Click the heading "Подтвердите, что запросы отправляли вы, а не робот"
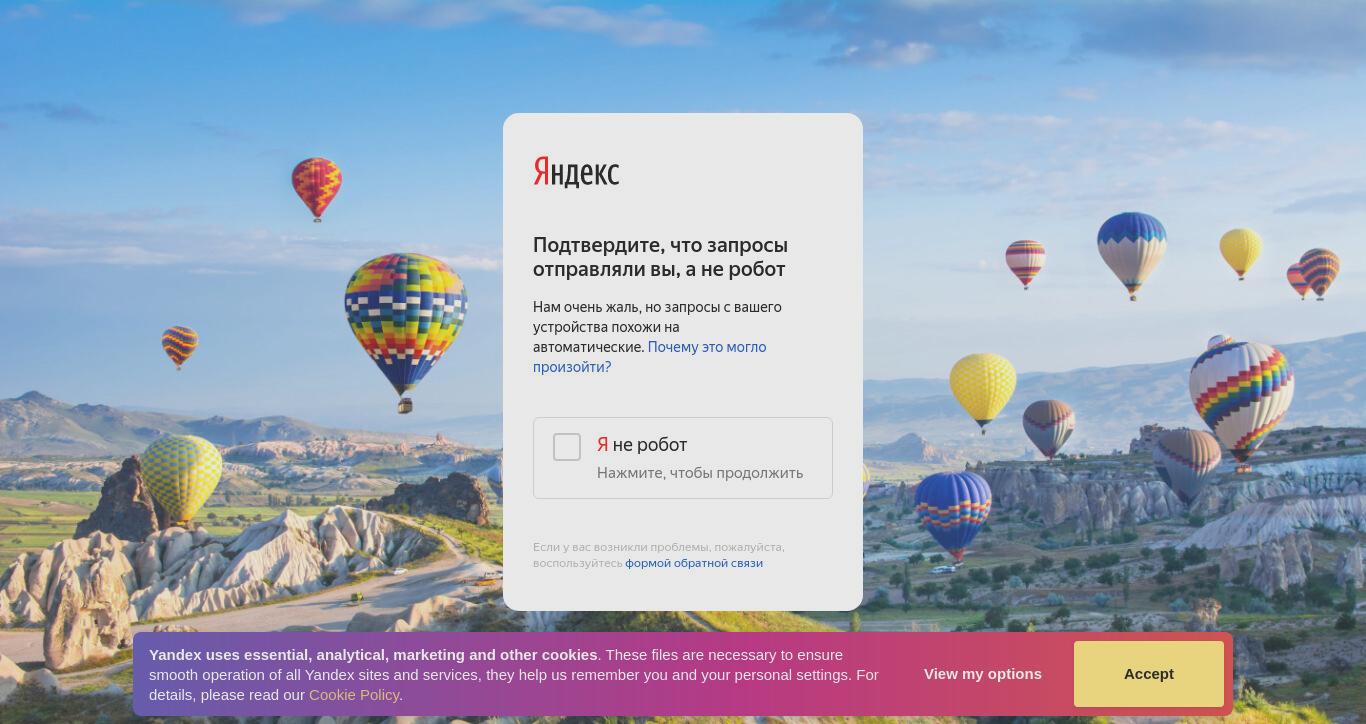This screenshot has height=724, width=1366. 660,257
